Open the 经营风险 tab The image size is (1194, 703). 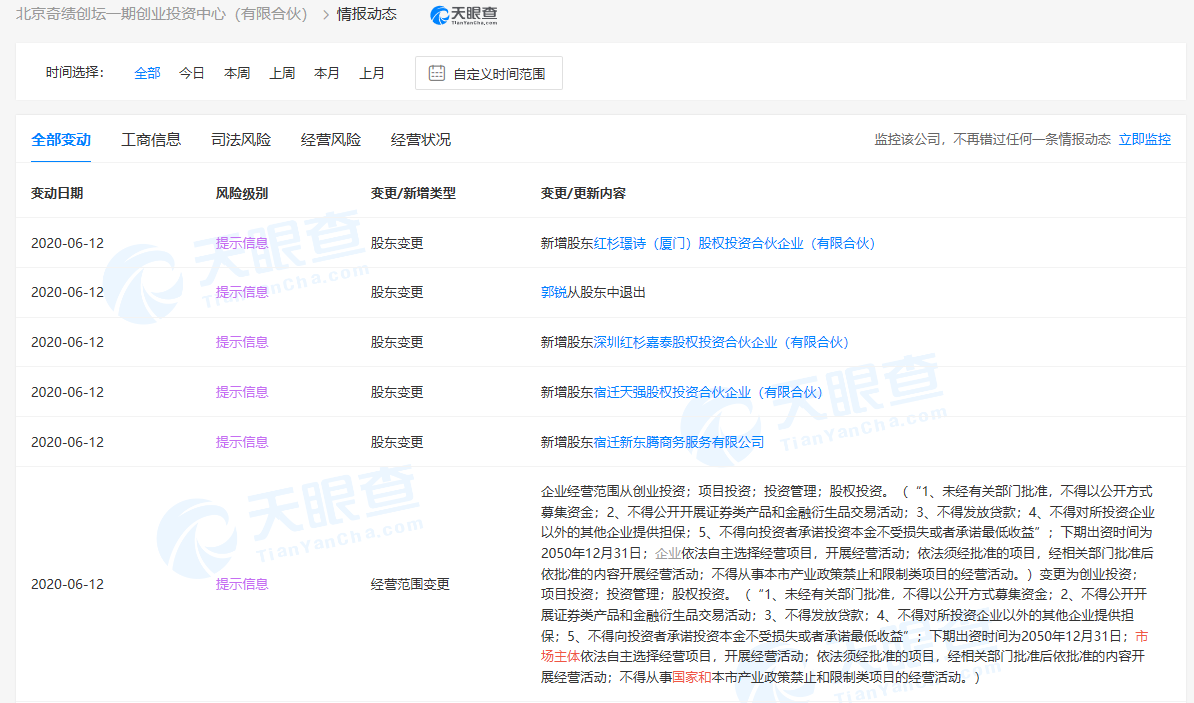[331, 140]
